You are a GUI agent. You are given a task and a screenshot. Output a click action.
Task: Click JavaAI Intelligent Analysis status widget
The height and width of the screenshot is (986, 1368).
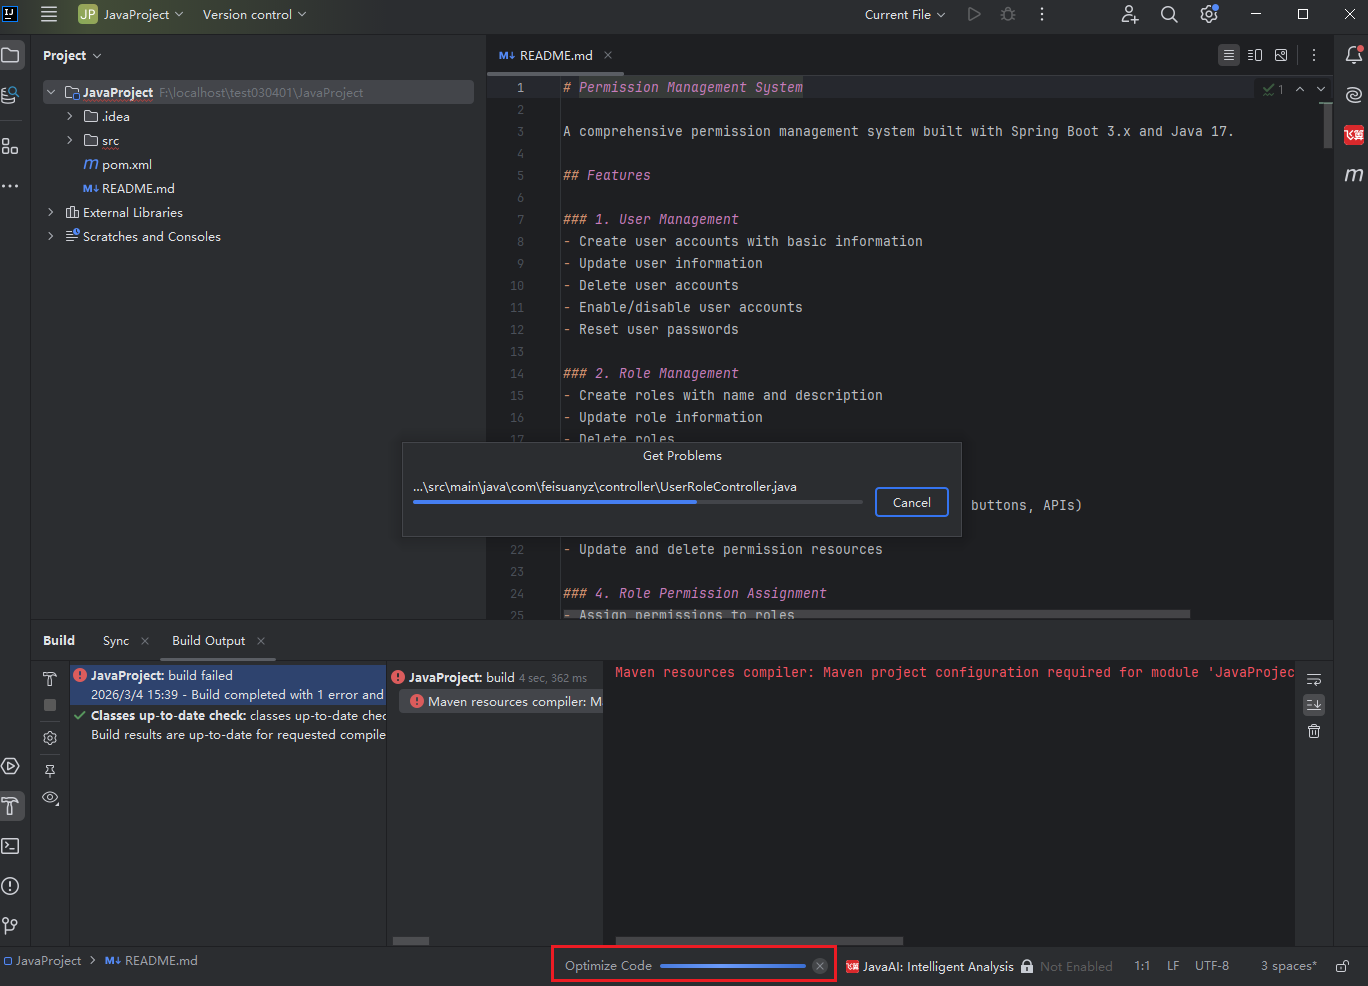tap(937, 966)
